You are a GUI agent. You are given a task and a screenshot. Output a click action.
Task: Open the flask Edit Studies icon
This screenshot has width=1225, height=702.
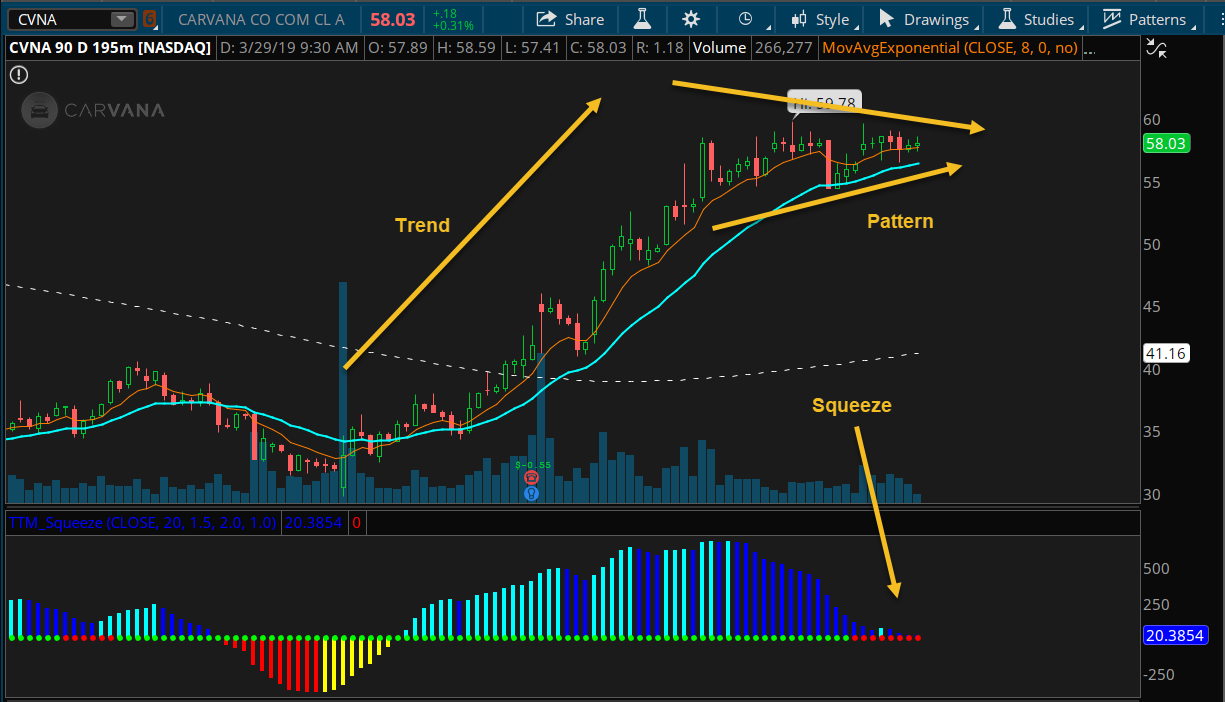coord(640,19)
